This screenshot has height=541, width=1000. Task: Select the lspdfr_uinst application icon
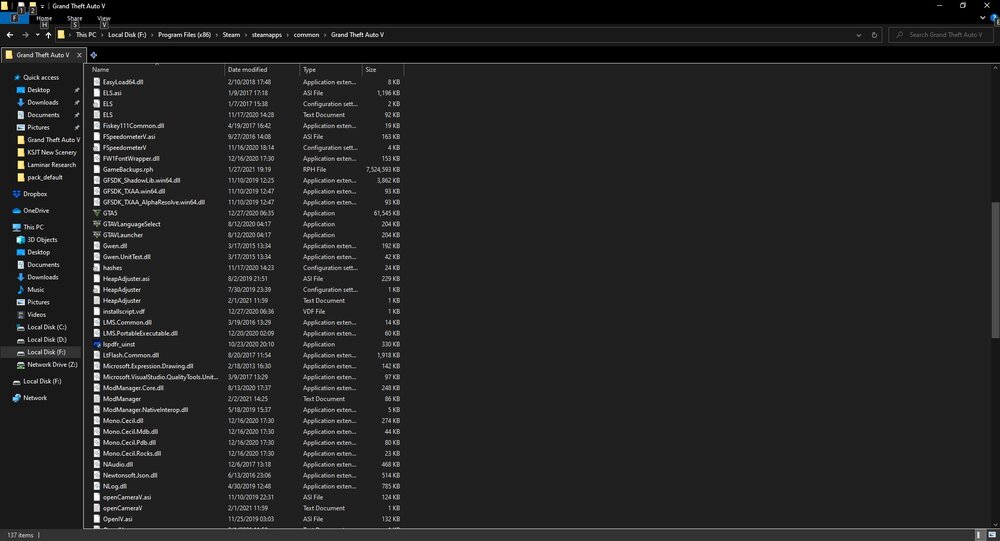pyautogui.click(x=97, y=345)
